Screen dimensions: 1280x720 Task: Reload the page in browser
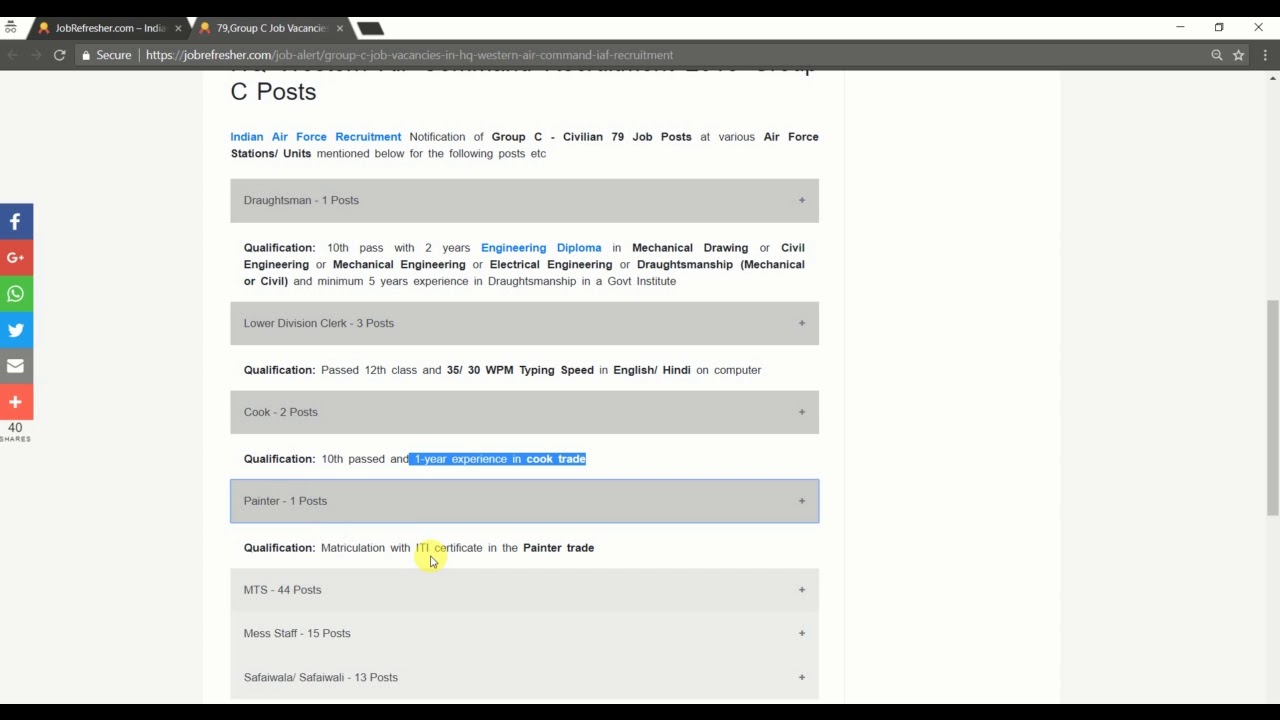click(x=59, y=55)
